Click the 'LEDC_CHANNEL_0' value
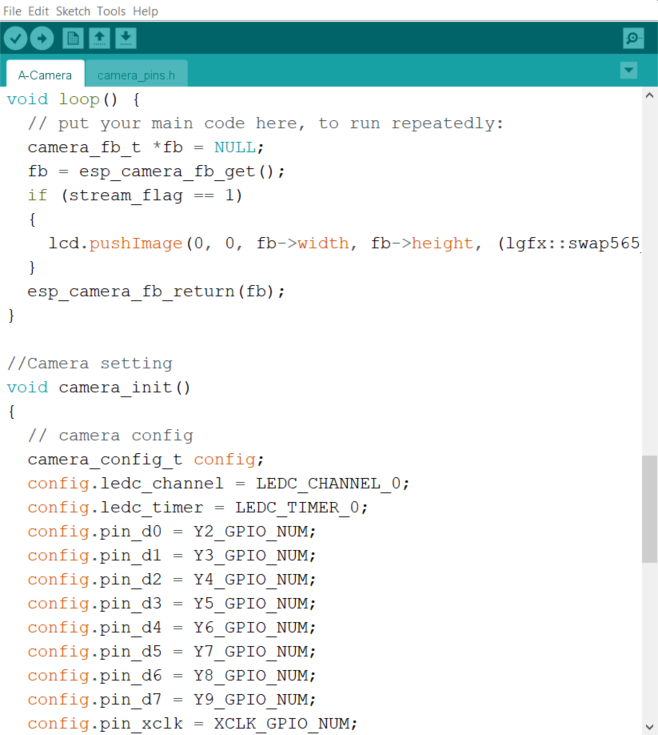 329,483
